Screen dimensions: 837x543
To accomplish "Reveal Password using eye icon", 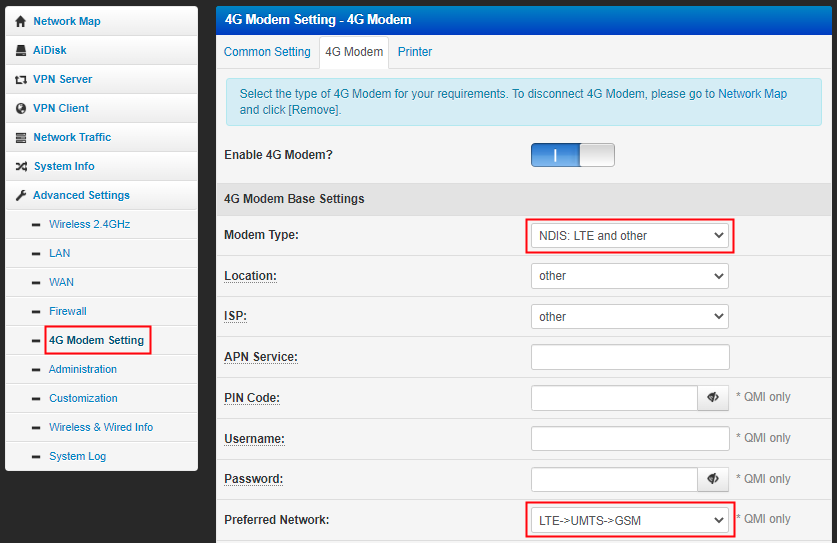I will point(713,479).
